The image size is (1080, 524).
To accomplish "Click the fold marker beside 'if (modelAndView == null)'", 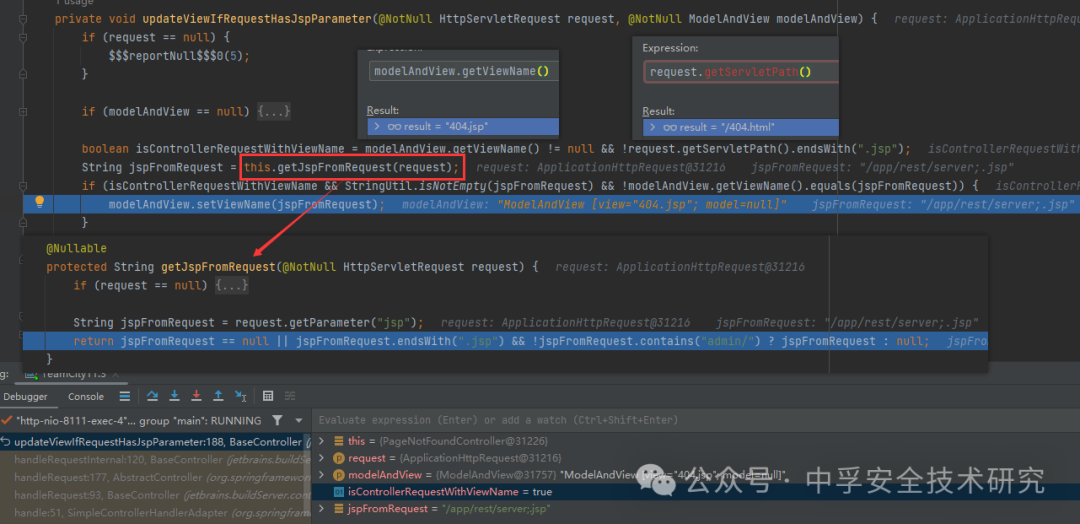I will click(x=23, y=112).
